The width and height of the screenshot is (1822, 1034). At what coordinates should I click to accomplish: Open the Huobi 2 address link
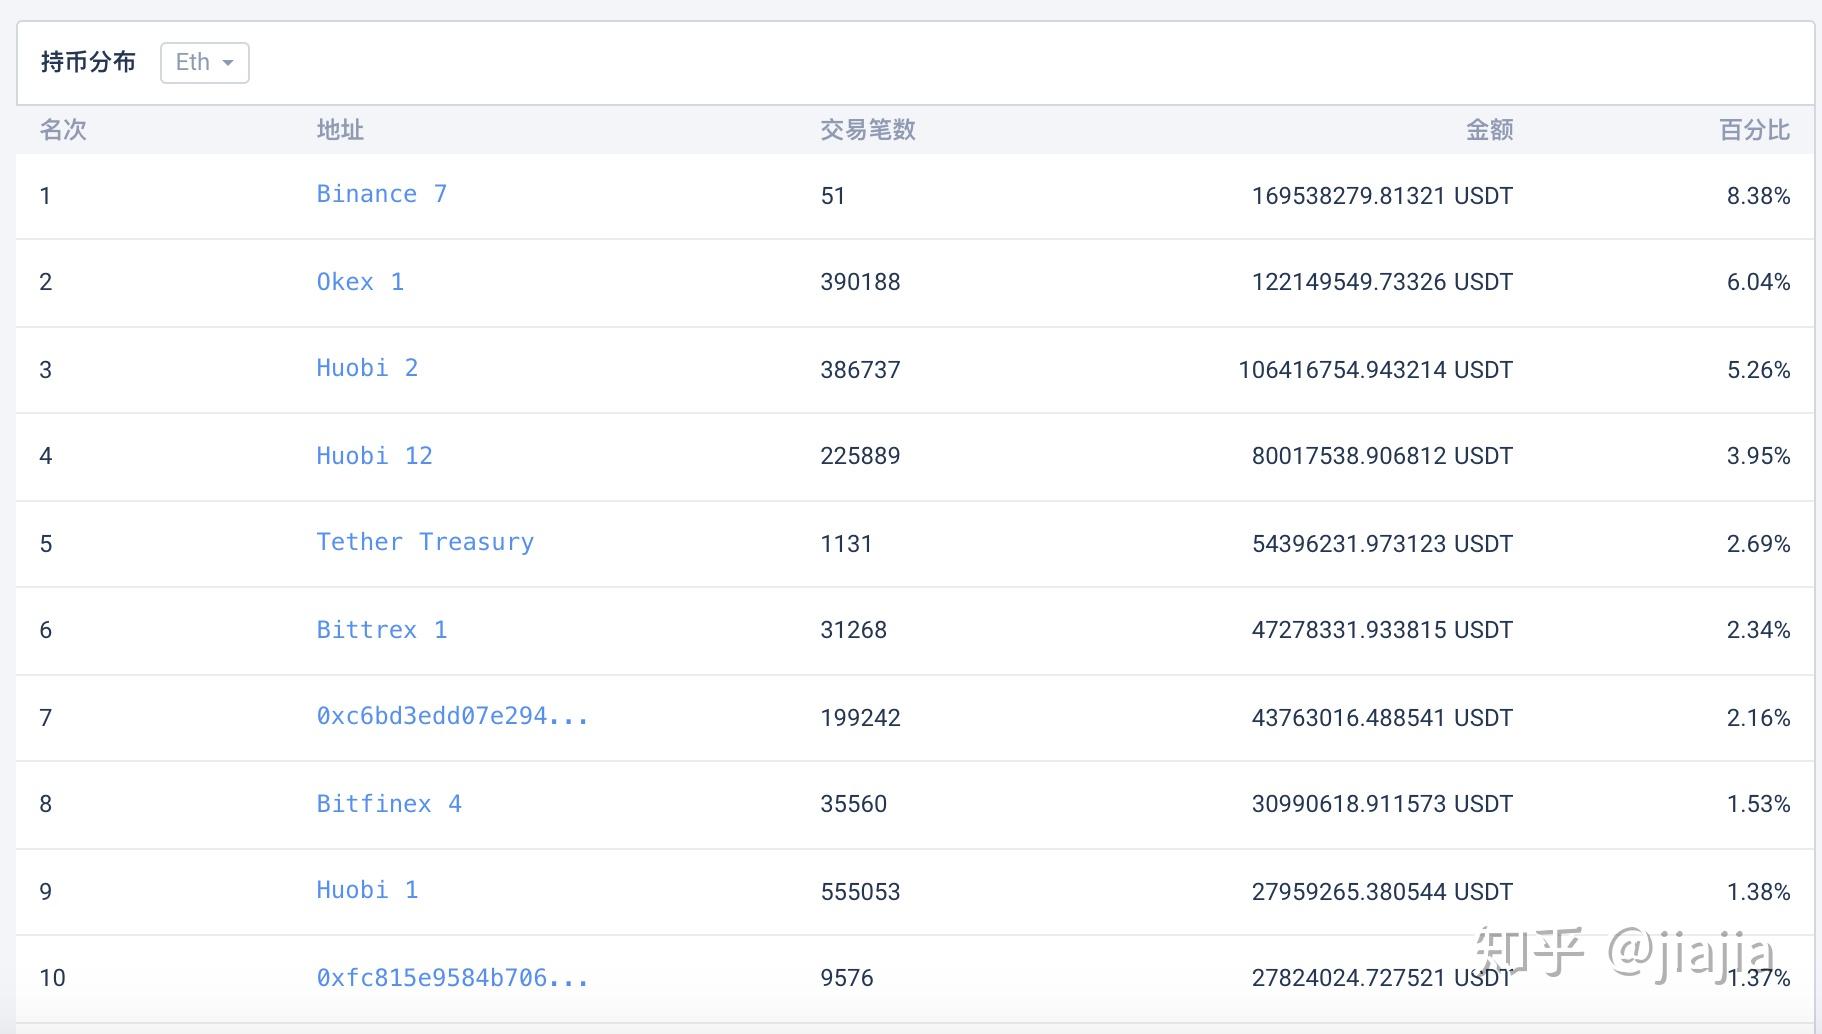pyautogui.click(x=367, y=368)
